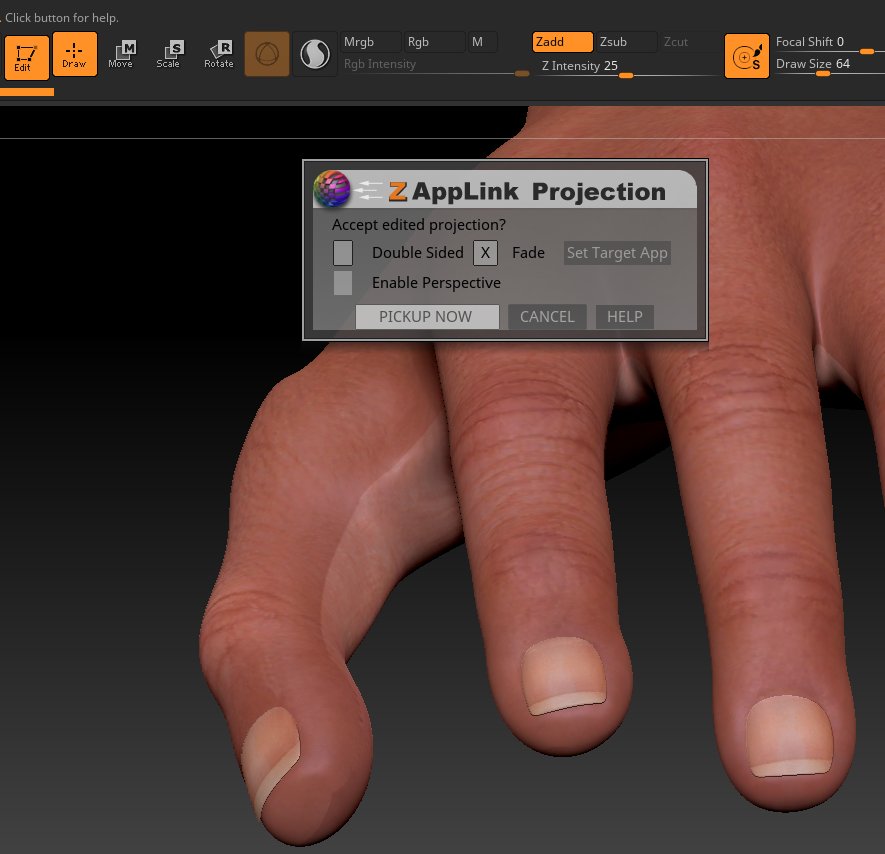Click the ZAppLink colorful sphere logo
The width and height of the screenshot is (885, 854).
pos(332,189)
